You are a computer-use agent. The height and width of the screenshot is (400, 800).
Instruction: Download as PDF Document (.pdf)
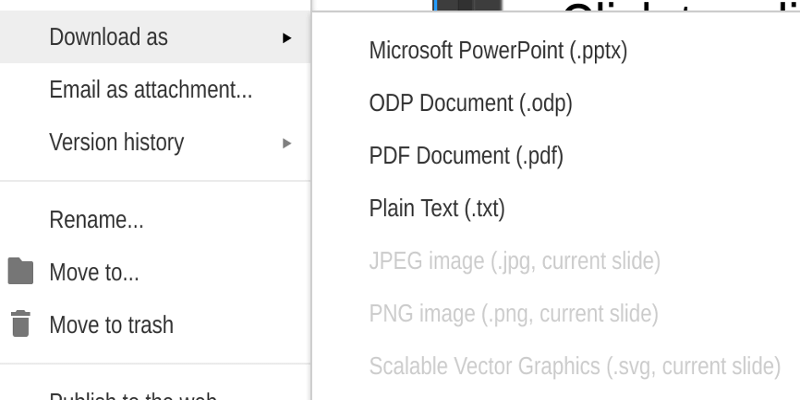(466, 156)
